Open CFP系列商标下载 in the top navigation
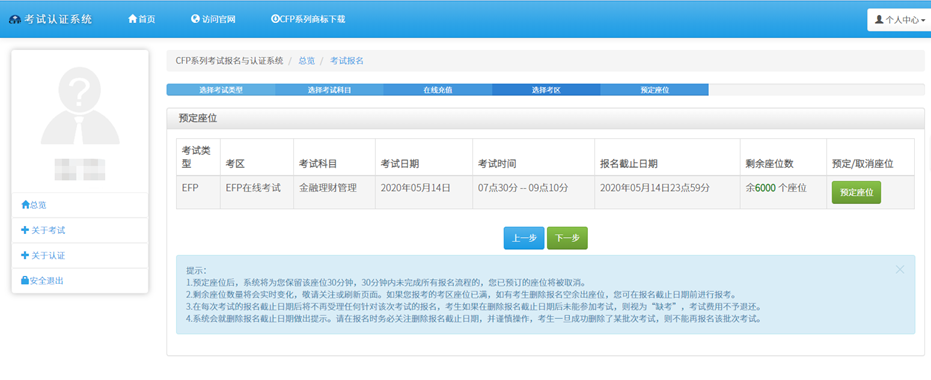The height and width of the screenshot is (380, 931). [308, 19]
